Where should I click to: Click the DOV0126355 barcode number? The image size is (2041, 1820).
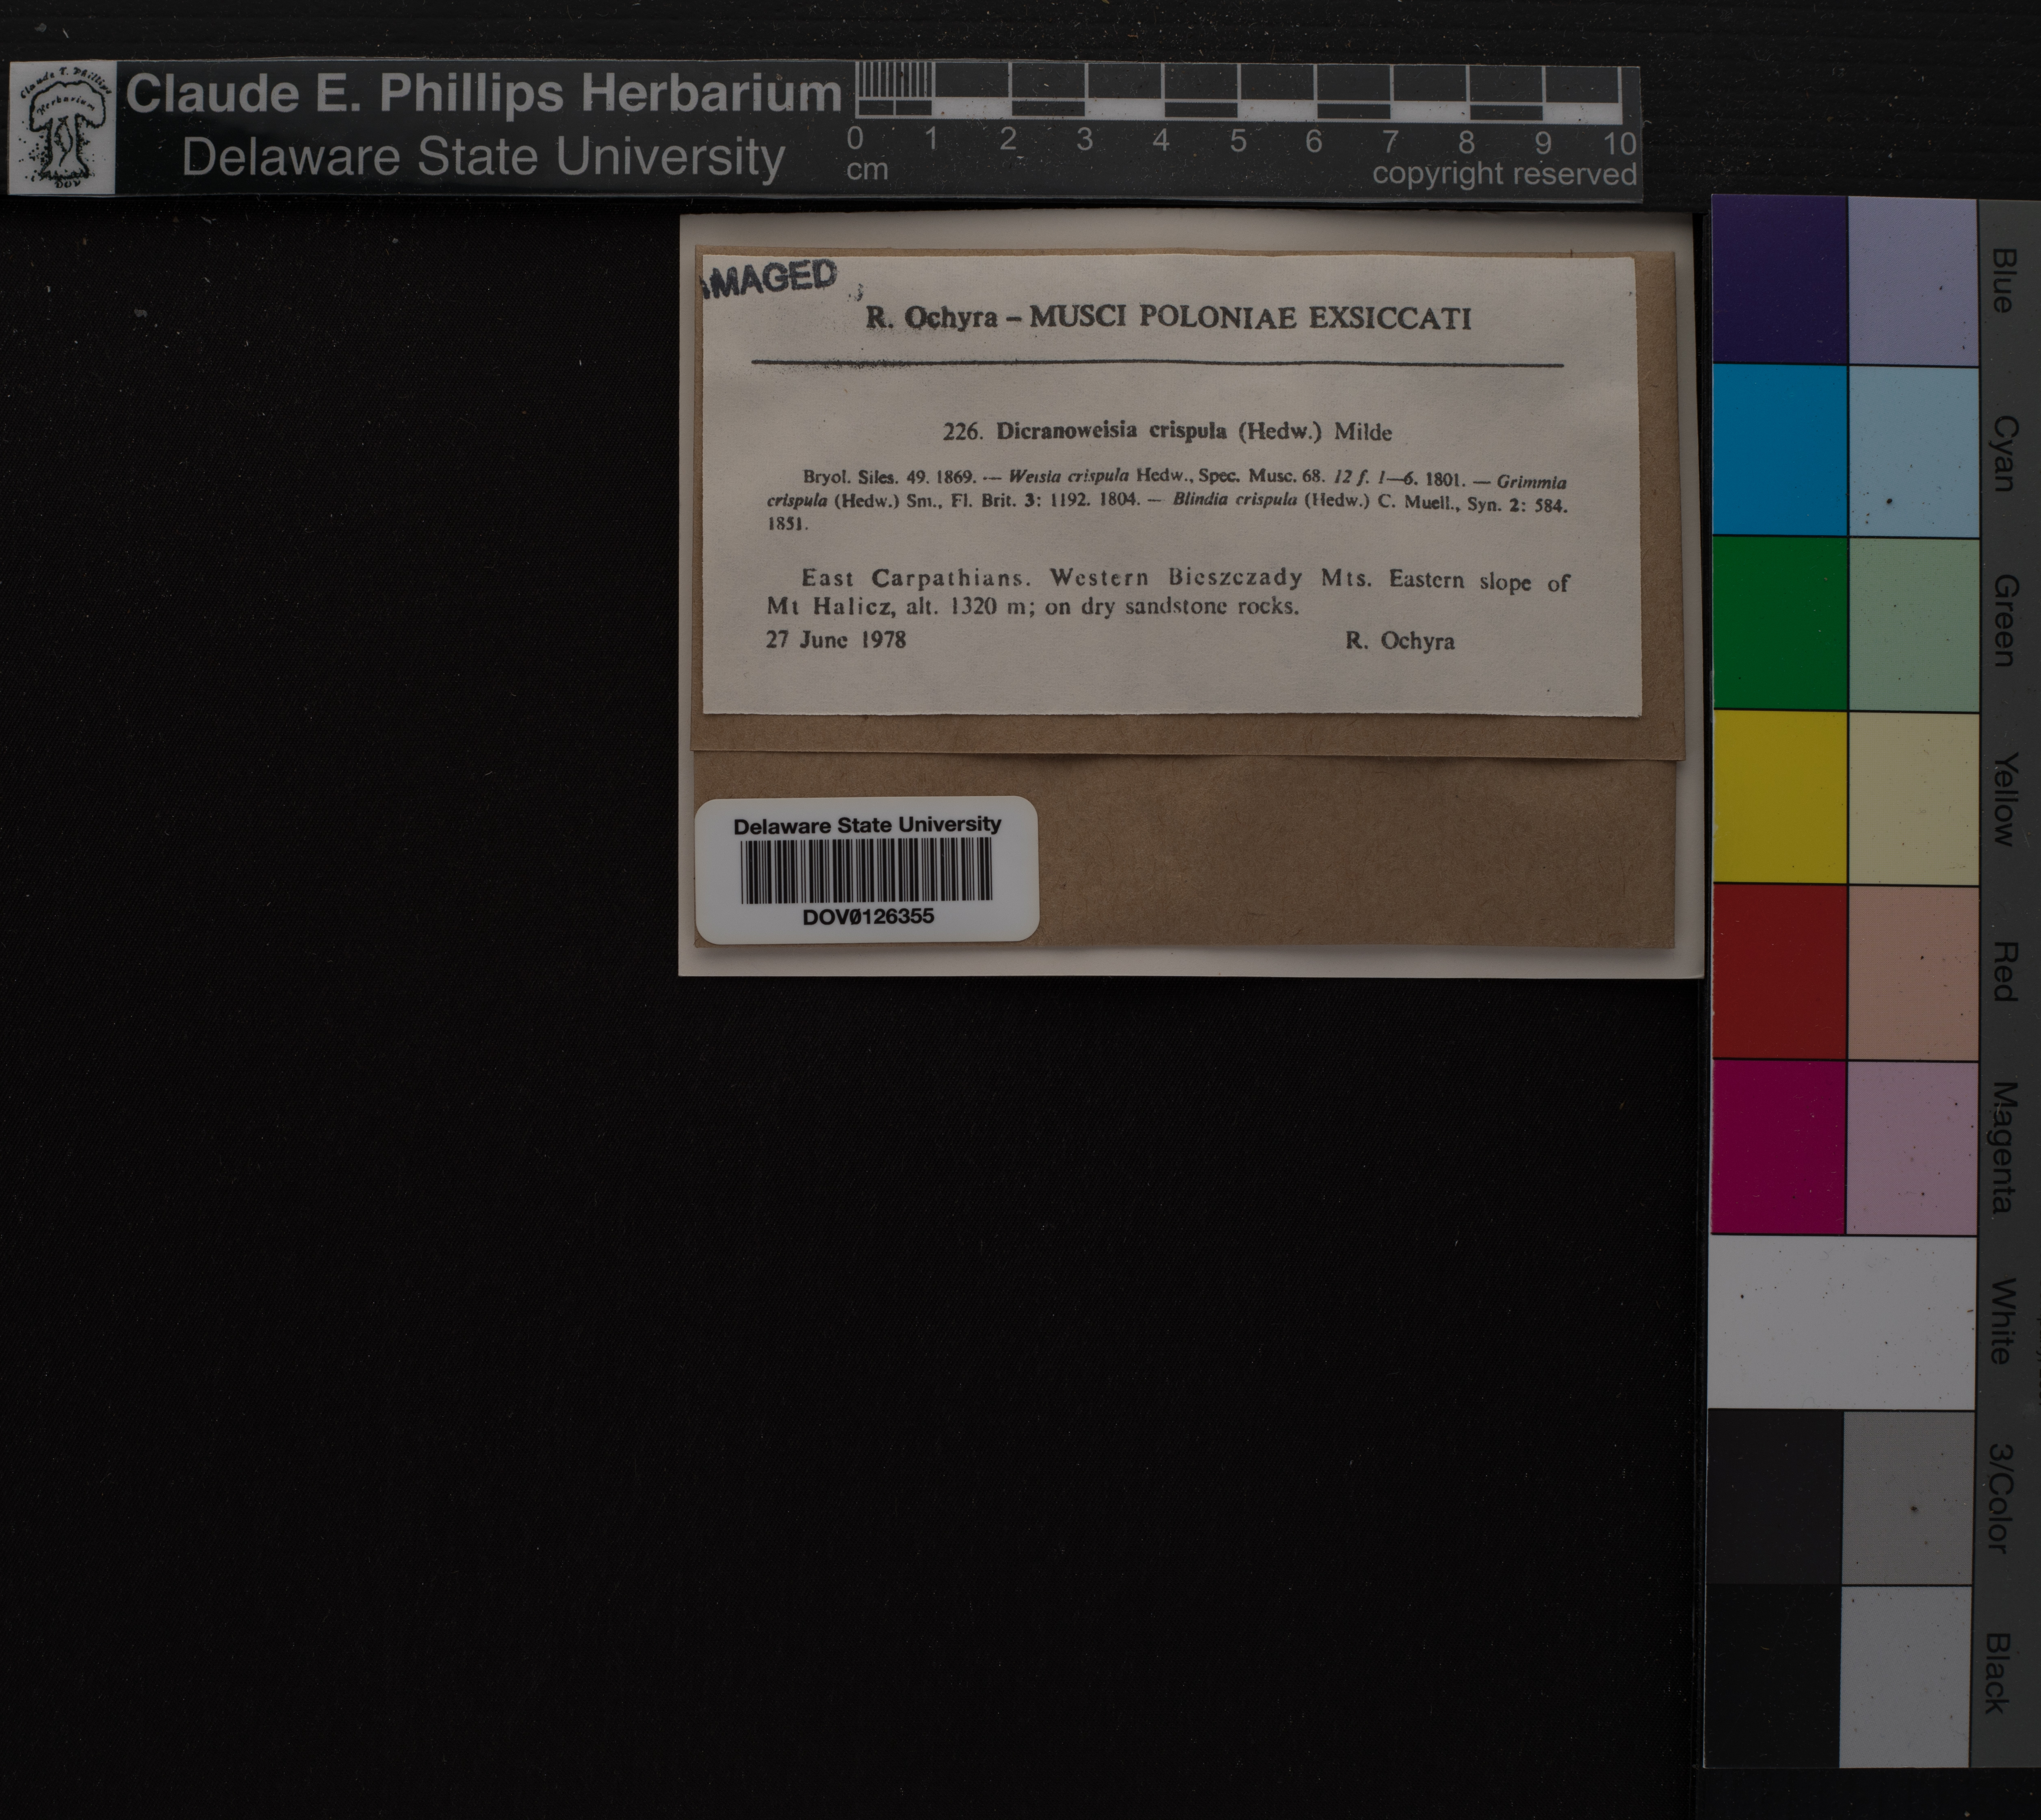[x=868, y=916]
